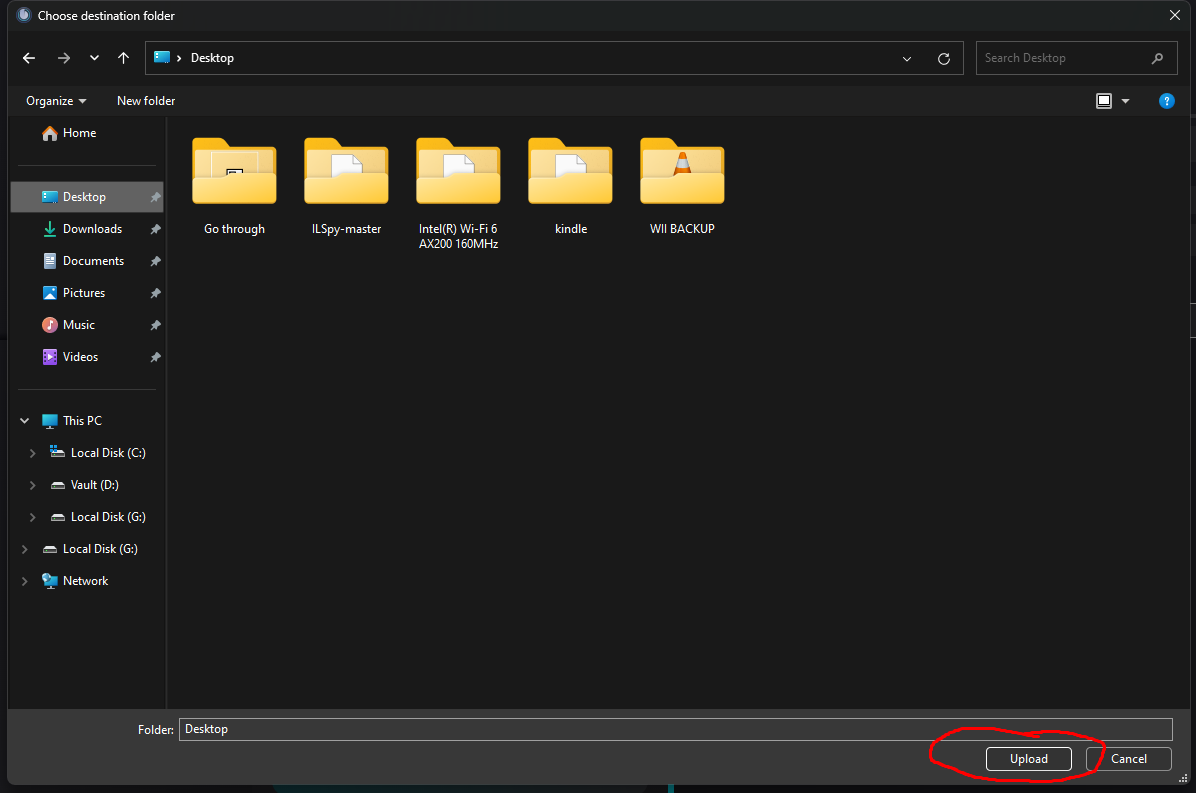This screenshot has width=1196, height=793.
Task: Cancel the folder selection dialog
Action: (1128, 759)
